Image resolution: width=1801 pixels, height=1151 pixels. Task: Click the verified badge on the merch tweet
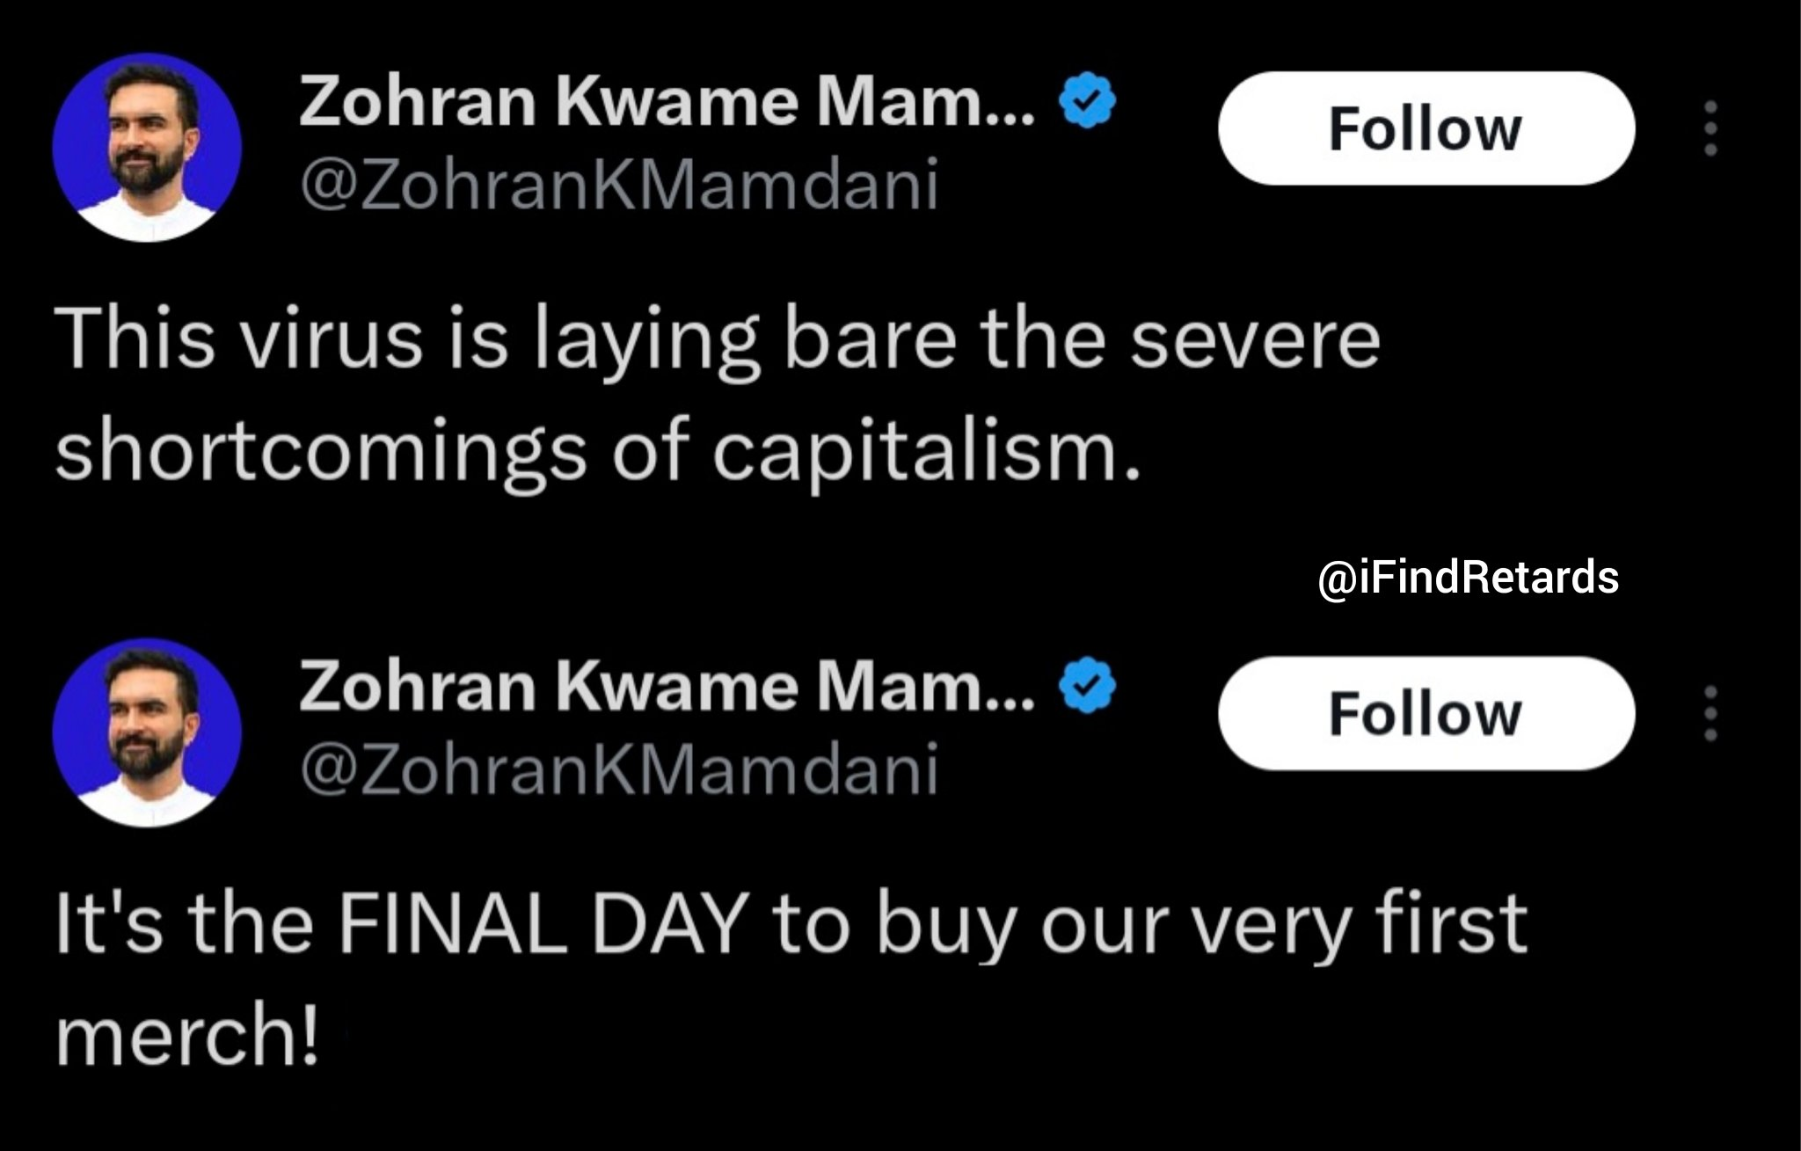[1087, 686]
